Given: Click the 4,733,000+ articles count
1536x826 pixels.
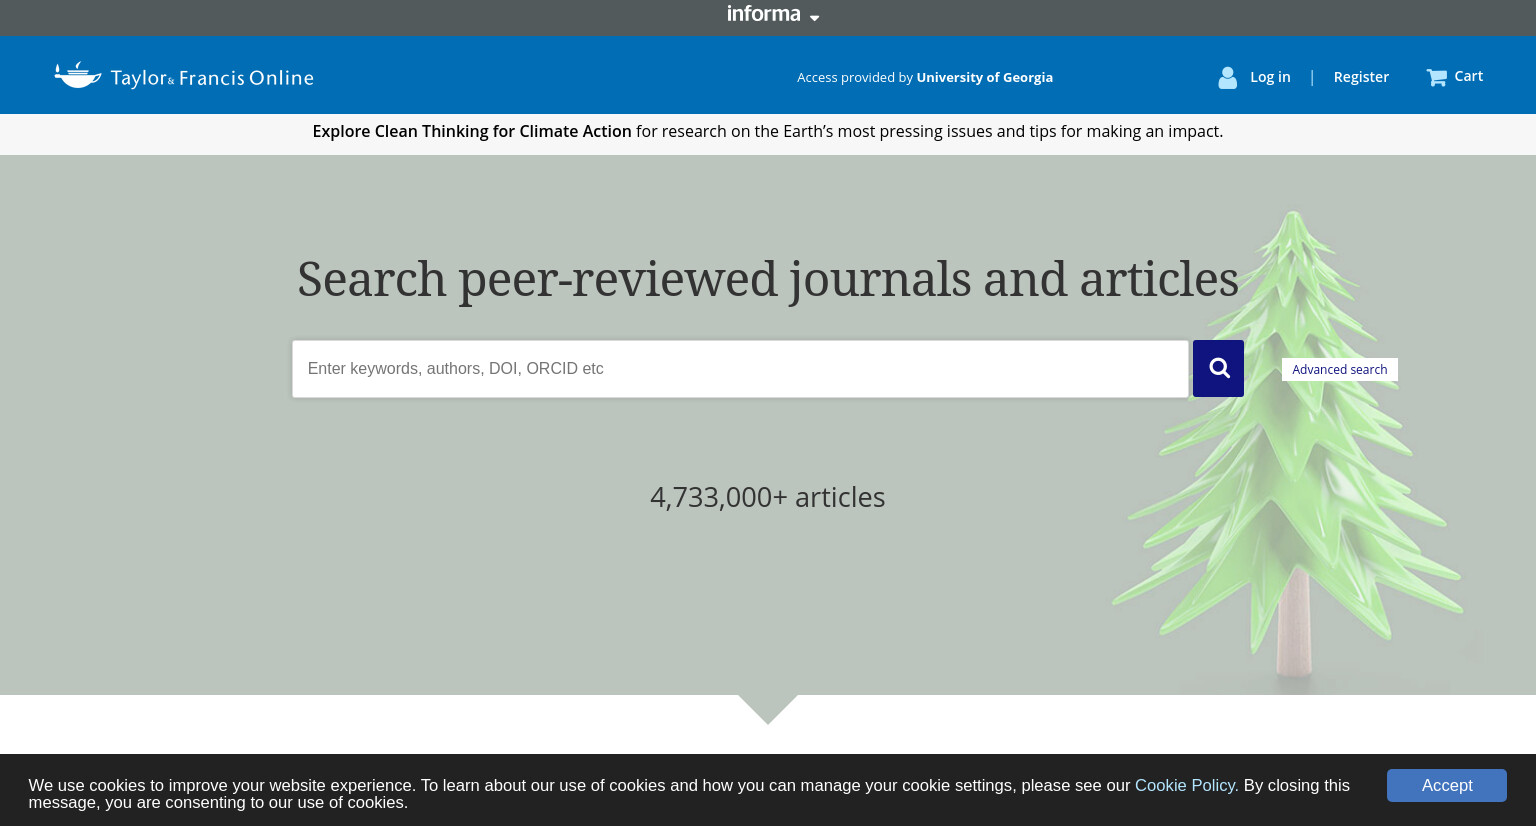Looking at the screenshot, I should pos(768,497).
